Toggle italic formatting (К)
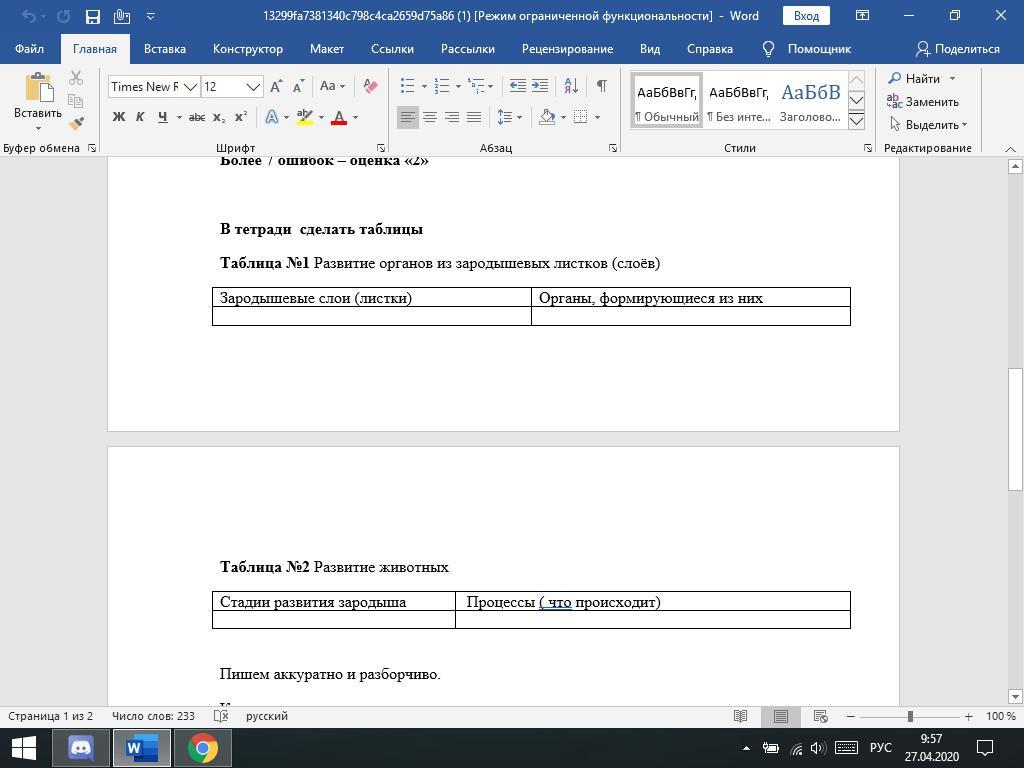 pos(139,117)
